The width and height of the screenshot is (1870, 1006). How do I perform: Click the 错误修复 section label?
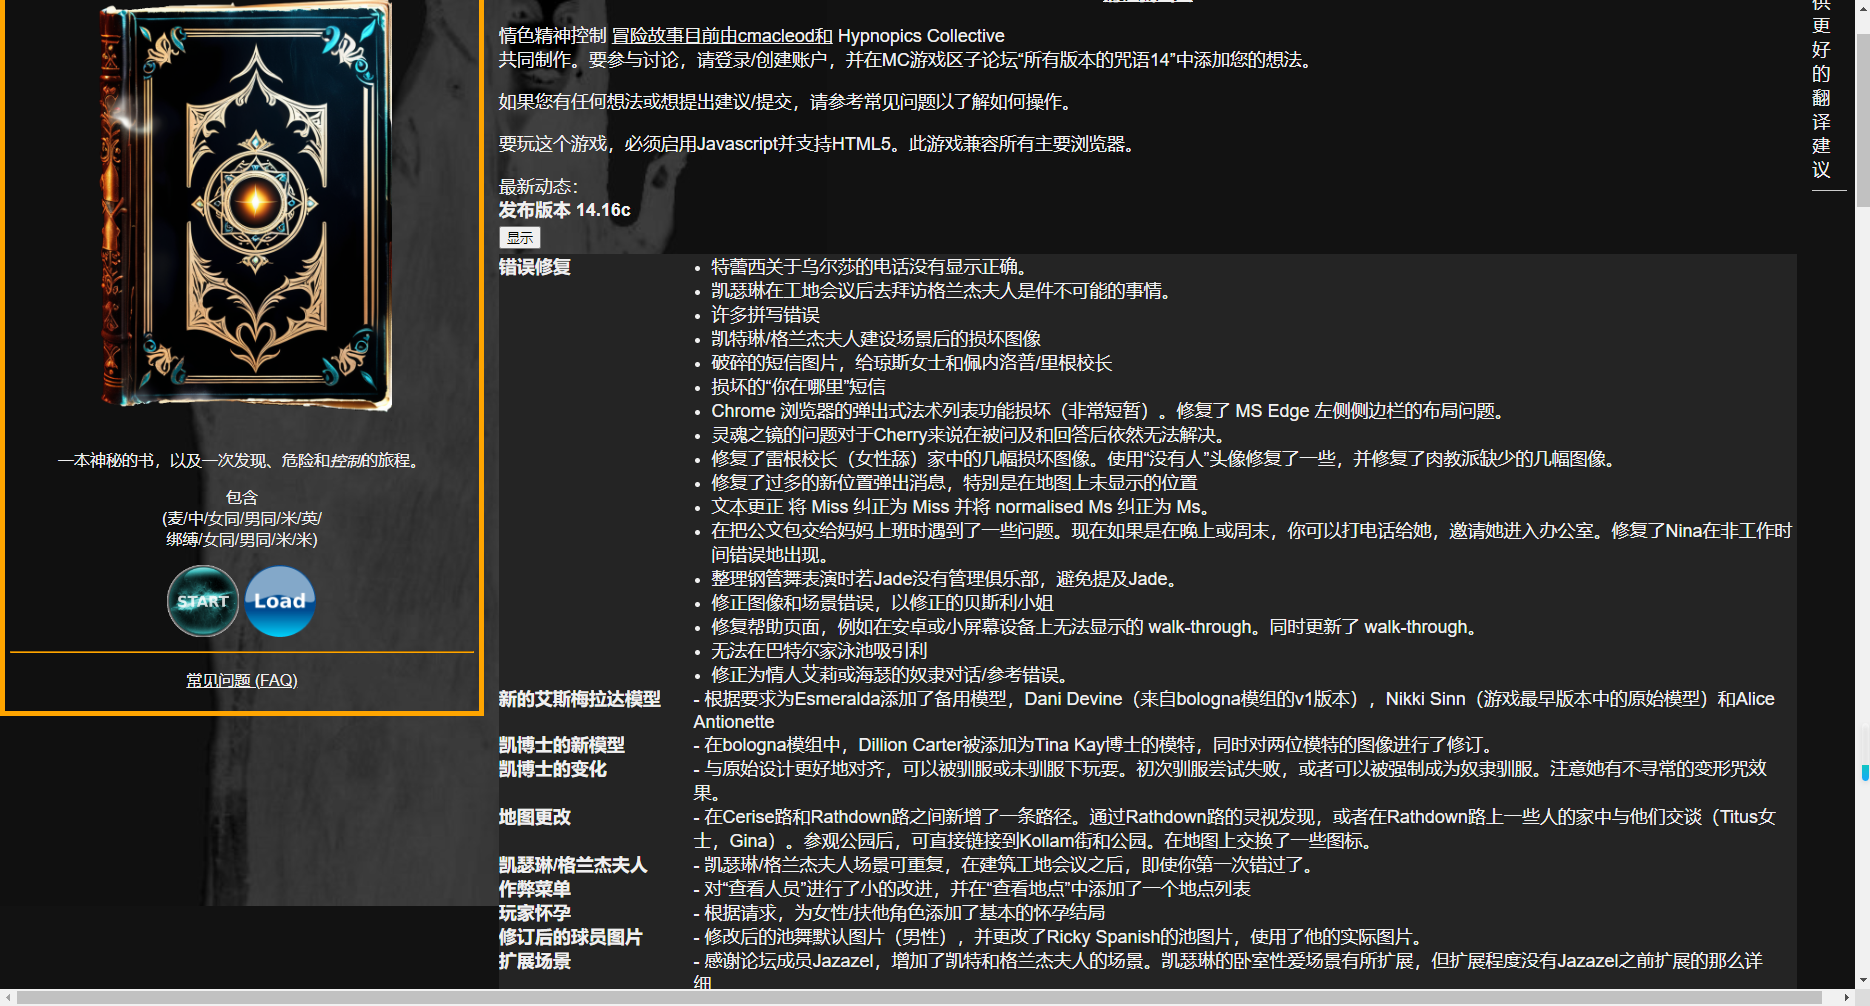pyautogui.click(x=535, y=267)
